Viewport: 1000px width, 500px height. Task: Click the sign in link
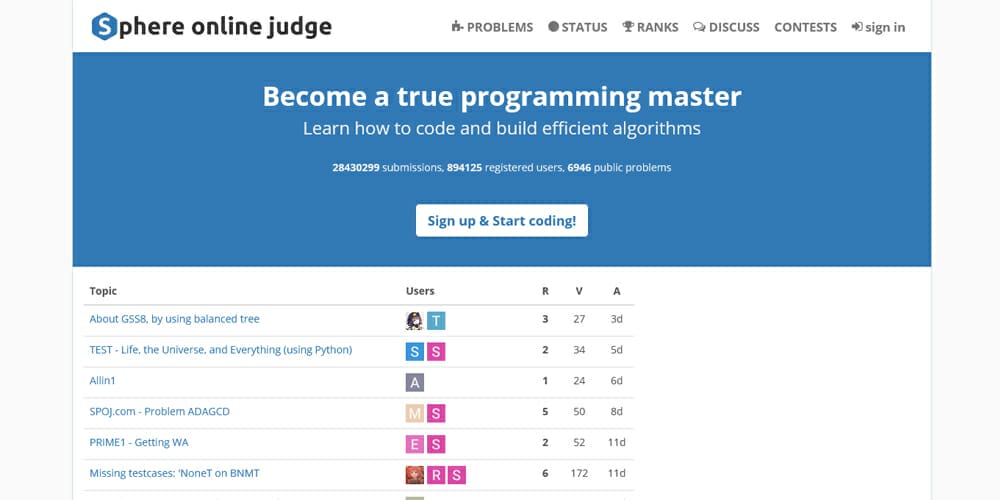point(878,27)
